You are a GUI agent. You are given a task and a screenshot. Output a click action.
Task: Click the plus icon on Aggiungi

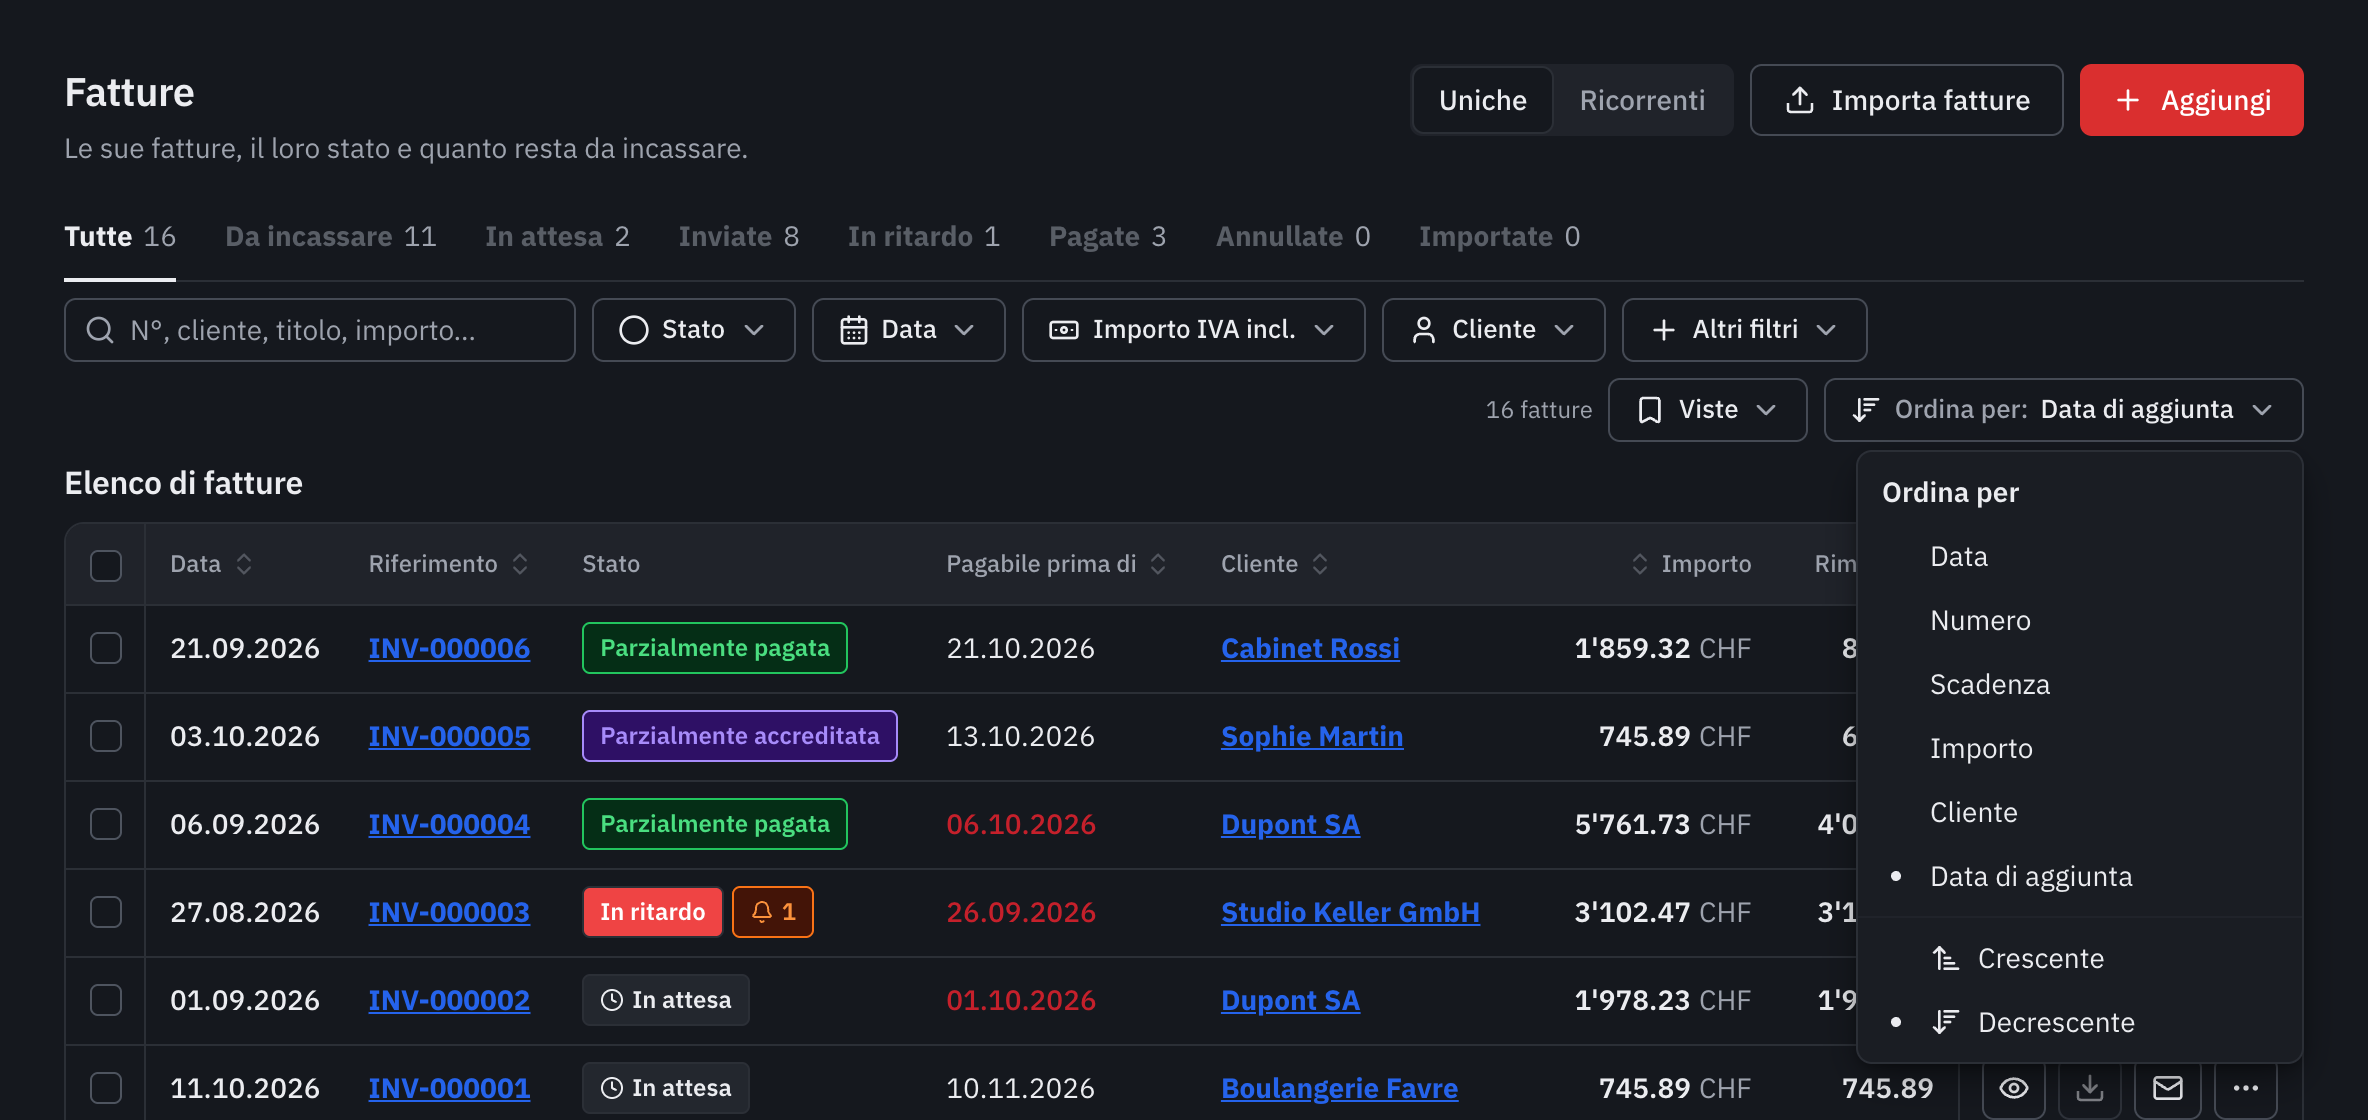coord(2128,100)
